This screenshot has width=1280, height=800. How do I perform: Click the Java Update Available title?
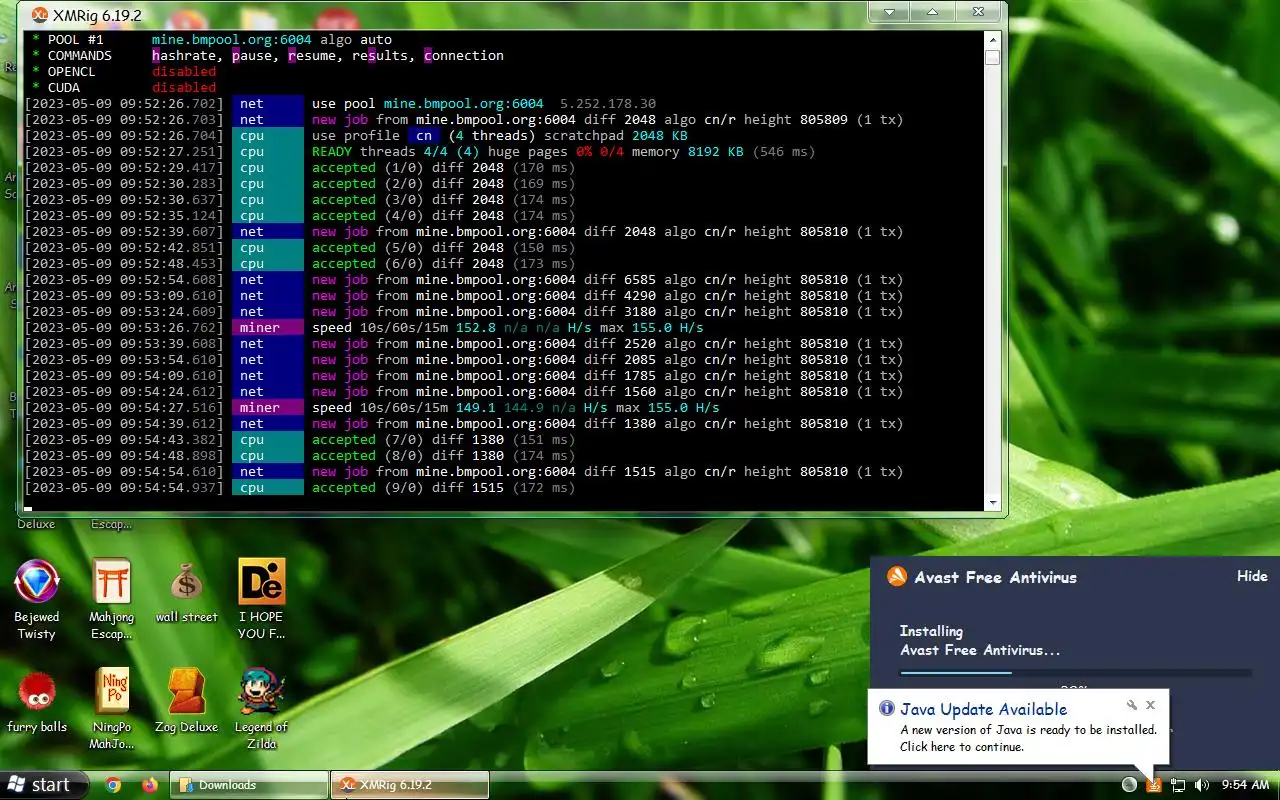[983, 709]
